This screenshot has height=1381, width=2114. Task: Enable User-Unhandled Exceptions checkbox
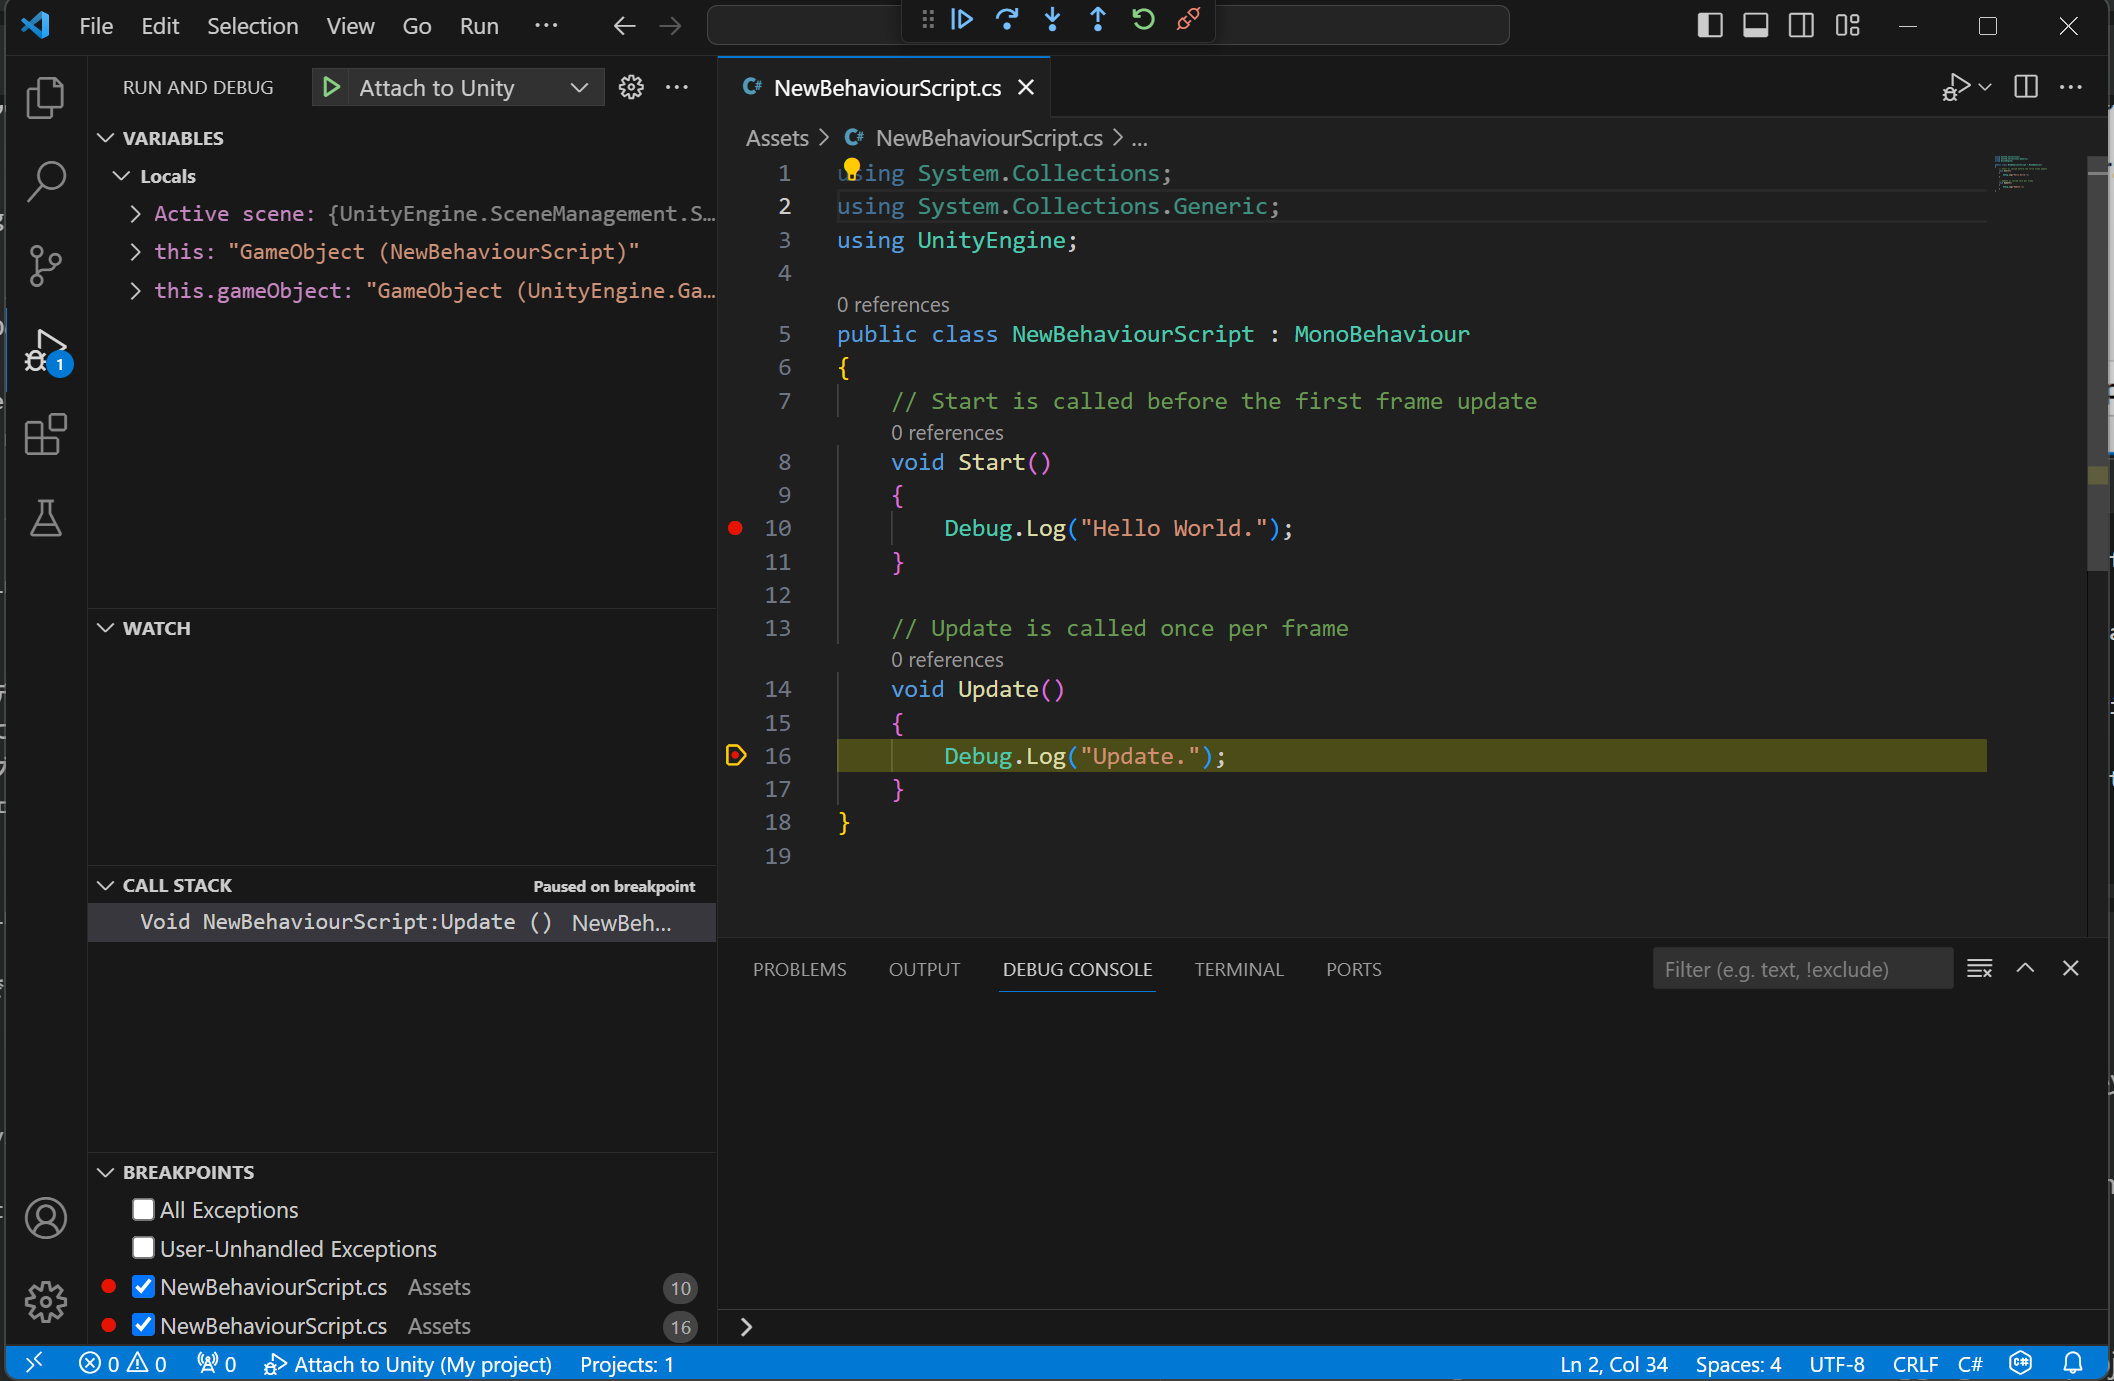143,1249
